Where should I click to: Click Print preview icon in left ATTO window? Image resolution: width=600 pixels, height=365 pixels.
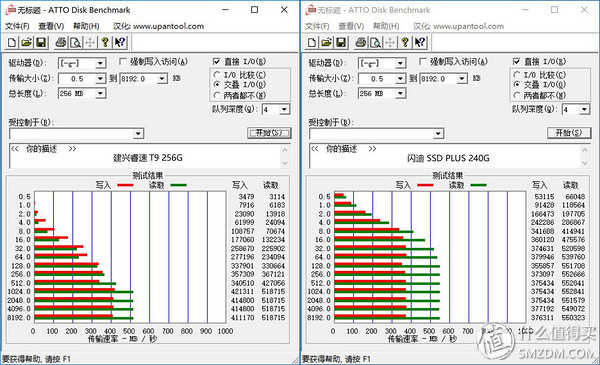coord(75,42)
